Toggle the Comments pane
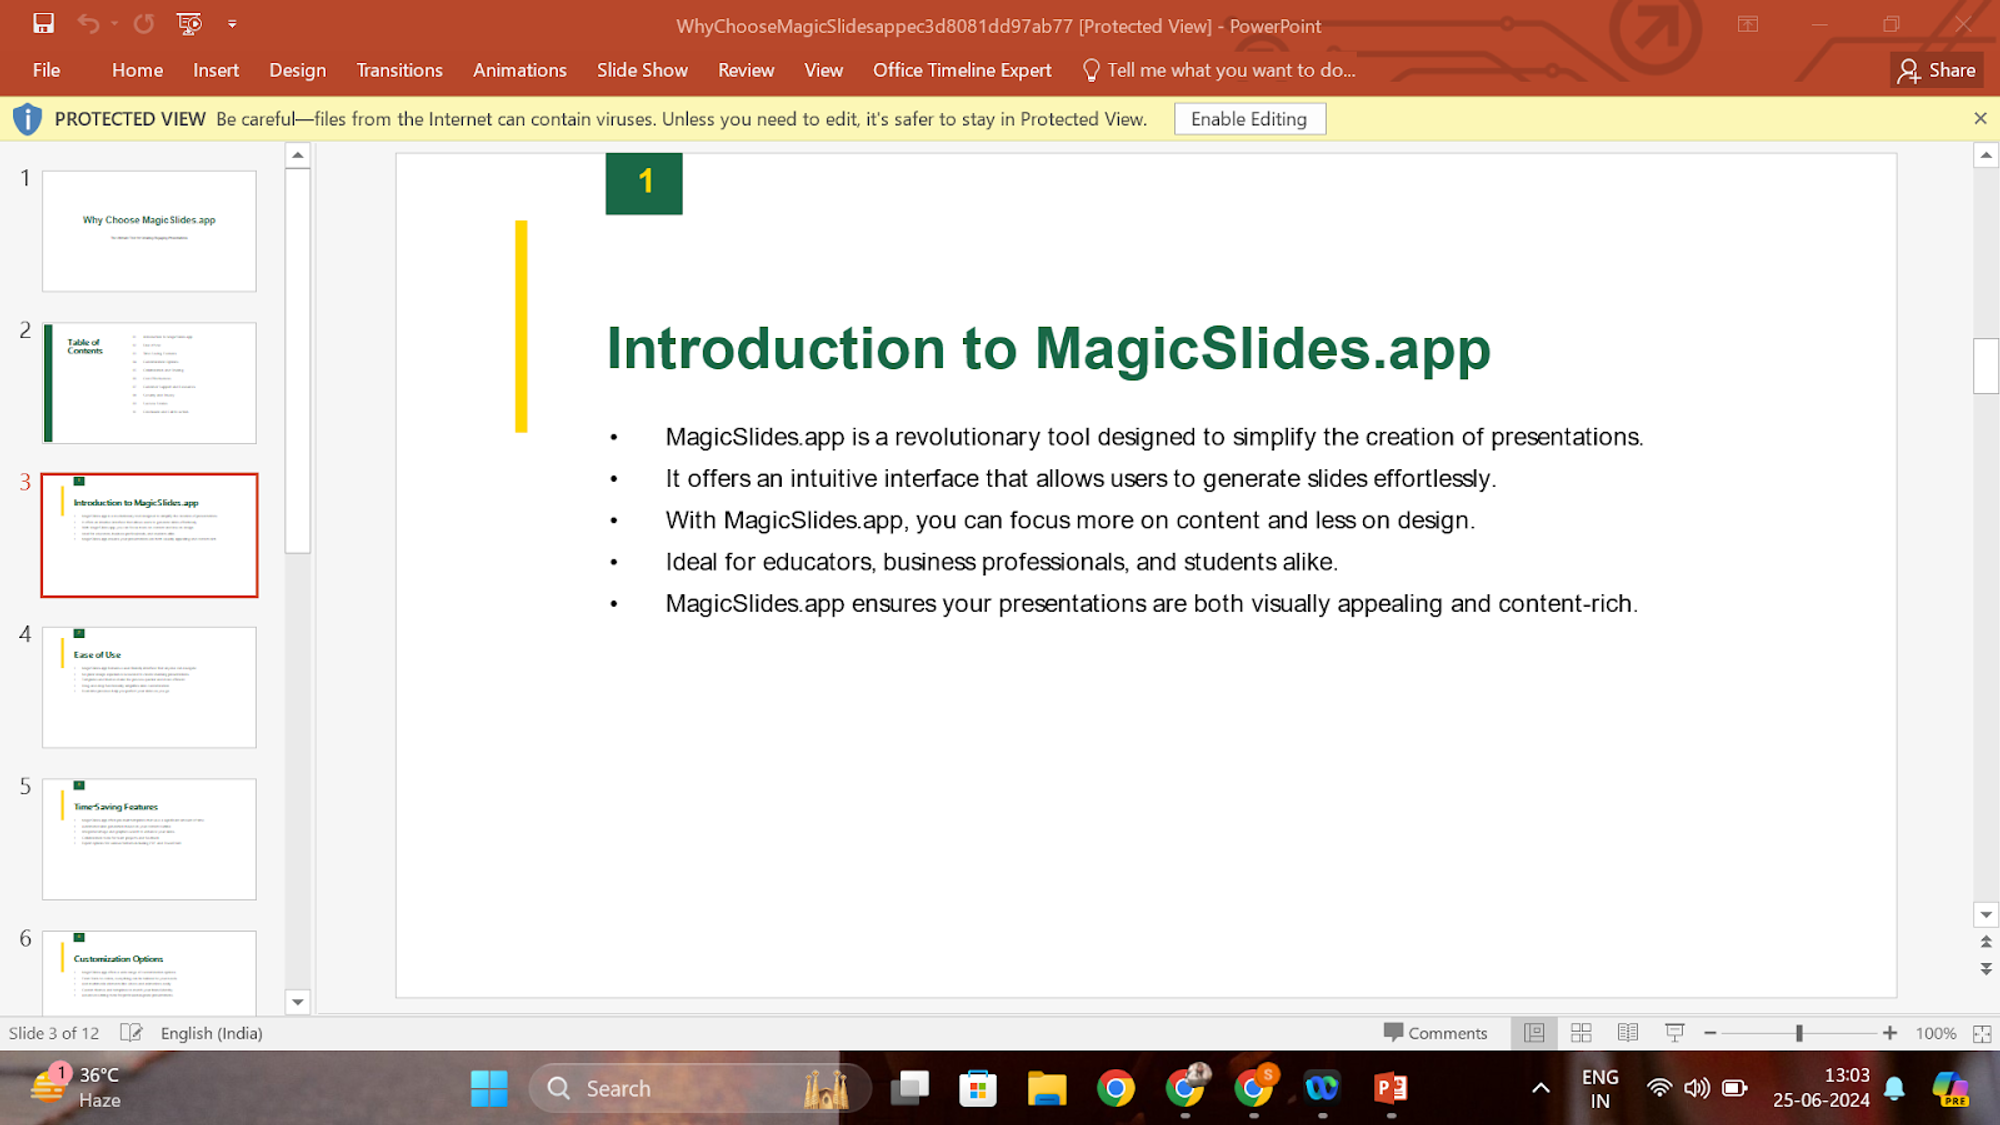Screen dimensions: 2000x1125 (1435, 1033)
